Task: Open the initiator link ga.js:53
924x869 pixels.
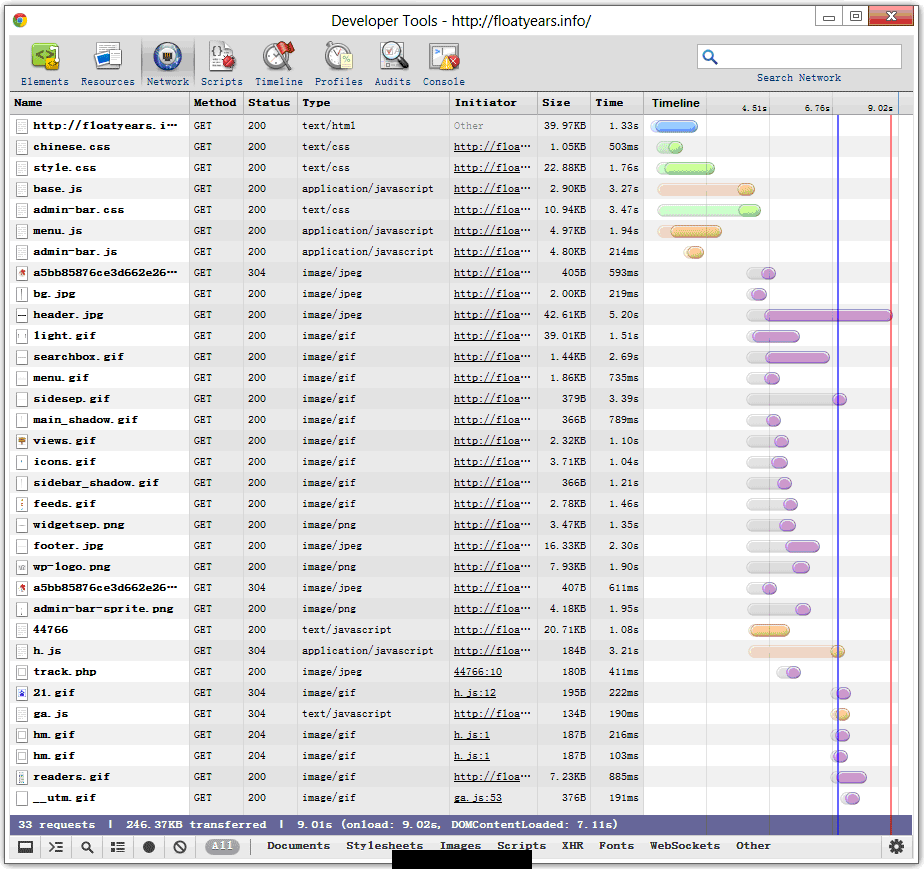Action: coord(478,798)
